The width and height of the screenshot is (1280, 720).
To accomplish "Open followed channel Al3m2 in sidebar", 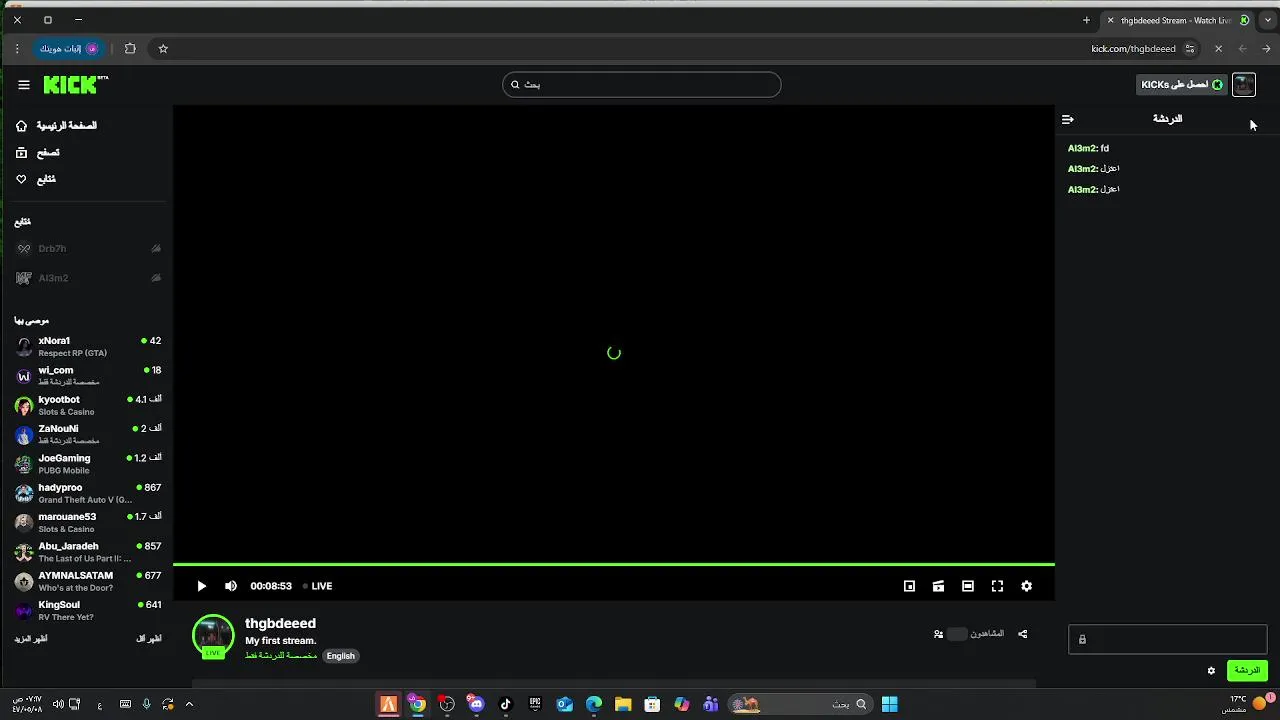I will 88,278.
